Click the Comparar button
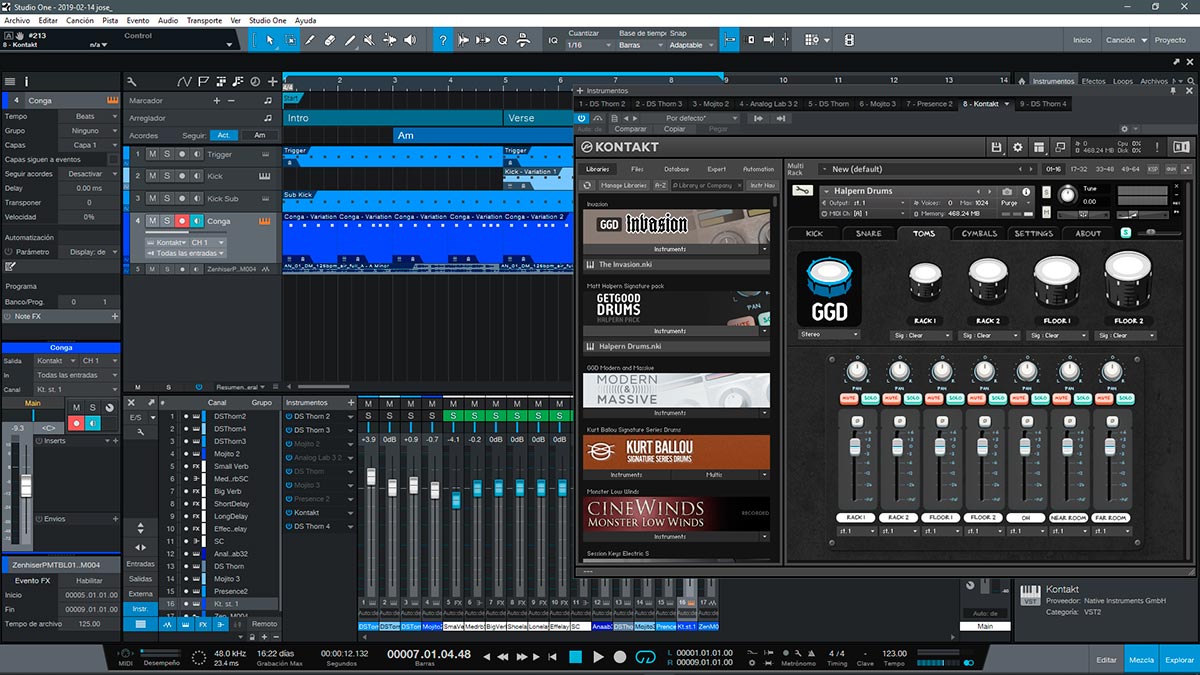This screenshot has height=675, width=1200. (x=630, y=129)
